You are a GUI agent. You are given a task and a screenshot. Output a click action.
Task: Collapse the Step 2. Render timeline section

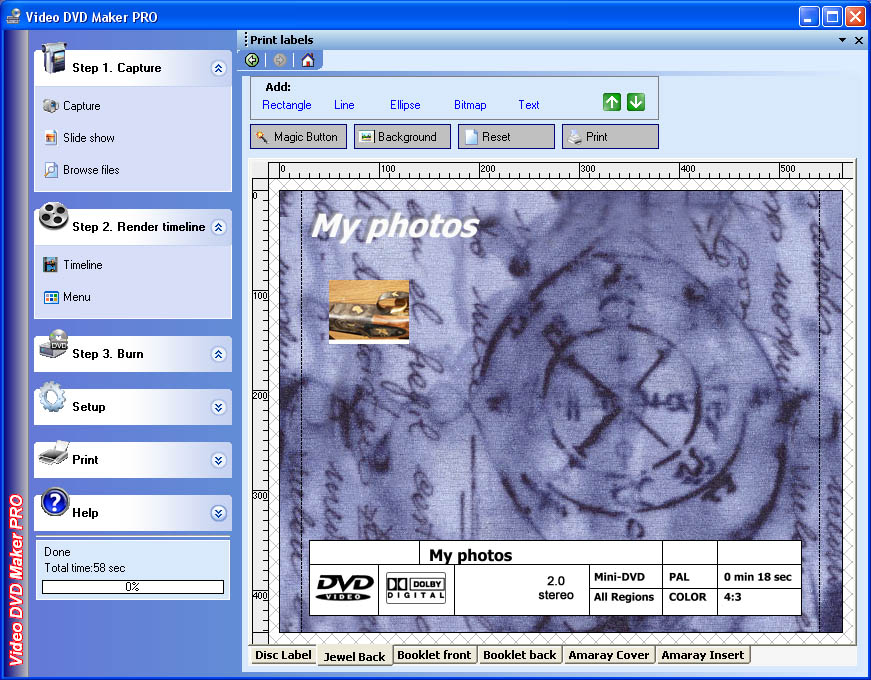218,228
